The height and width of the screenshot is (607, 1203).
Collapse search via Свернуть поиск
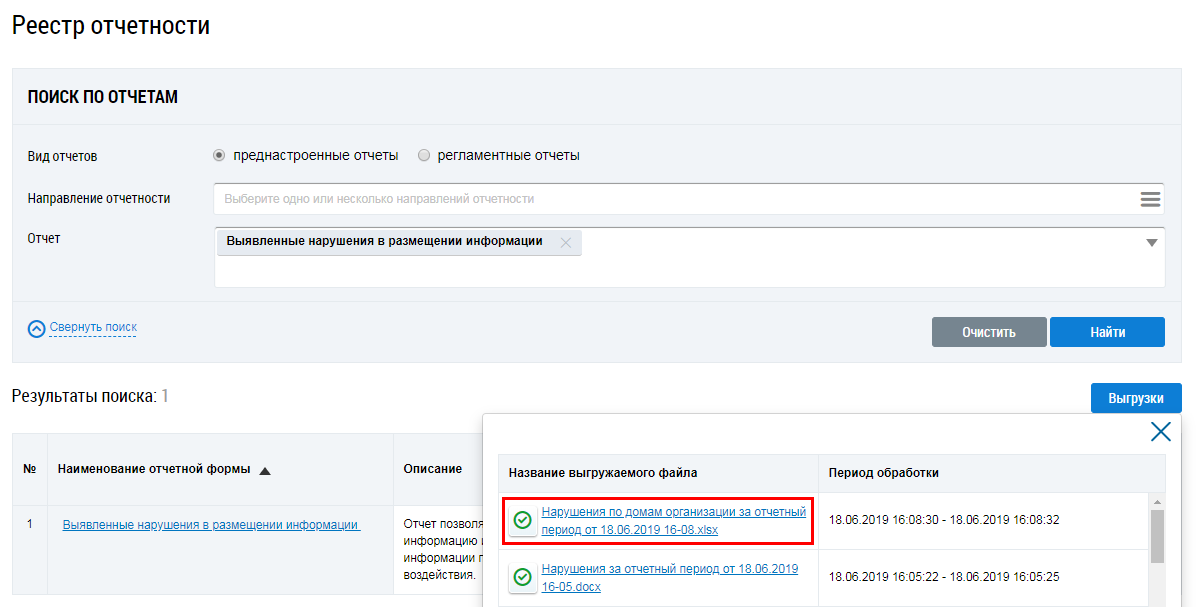click(x=93, y=327)
